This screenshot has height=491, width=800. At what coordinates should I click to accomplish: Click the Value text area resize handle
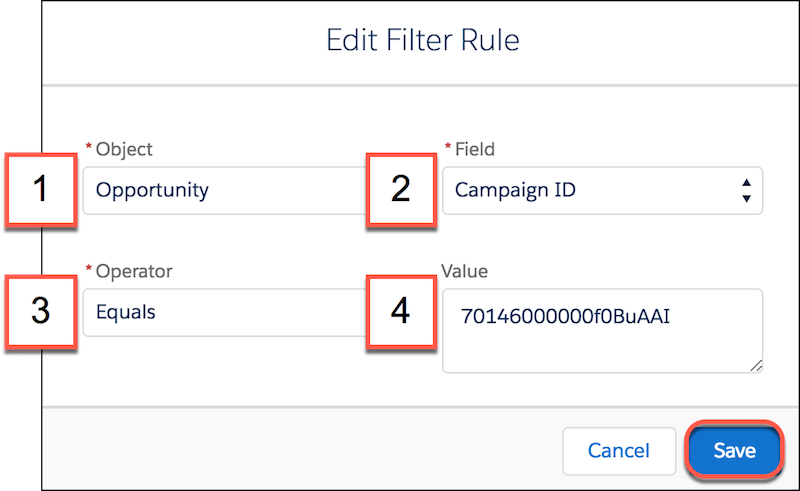(756, 365)
